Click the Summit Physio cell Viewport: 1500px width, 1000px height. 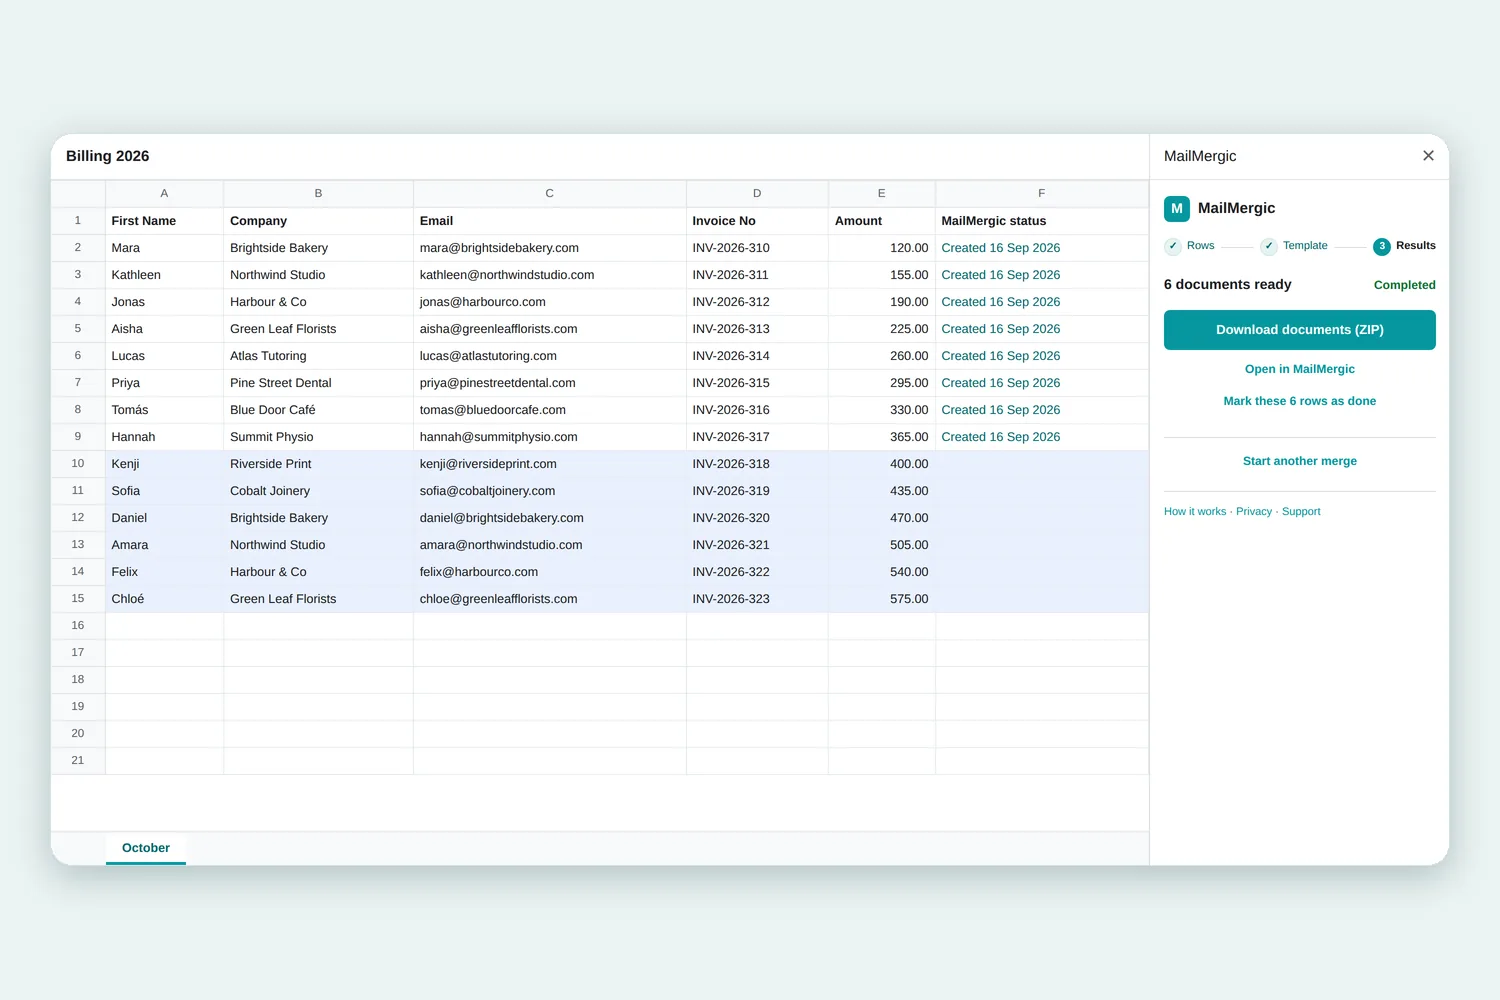(x=318, y=437)
